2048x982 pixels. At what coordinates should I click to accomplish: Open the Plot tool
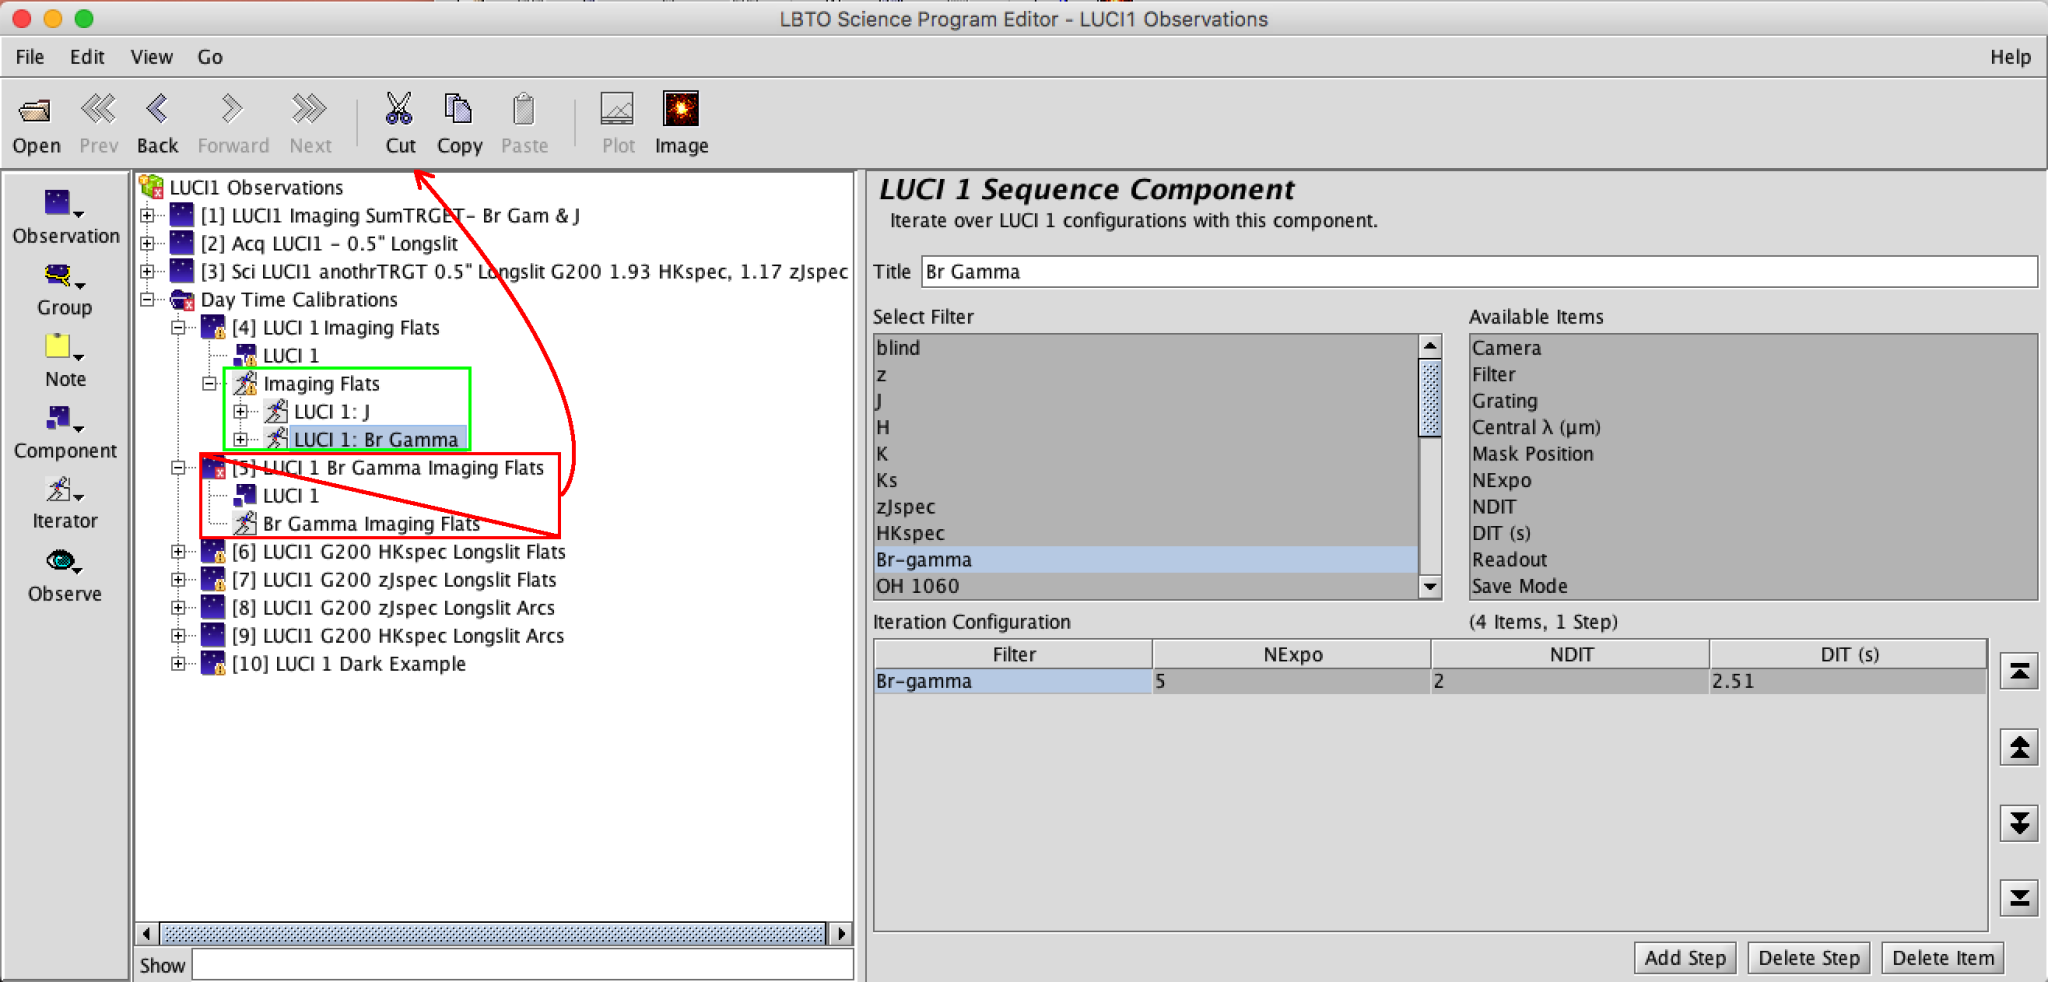tap(617, 108)
